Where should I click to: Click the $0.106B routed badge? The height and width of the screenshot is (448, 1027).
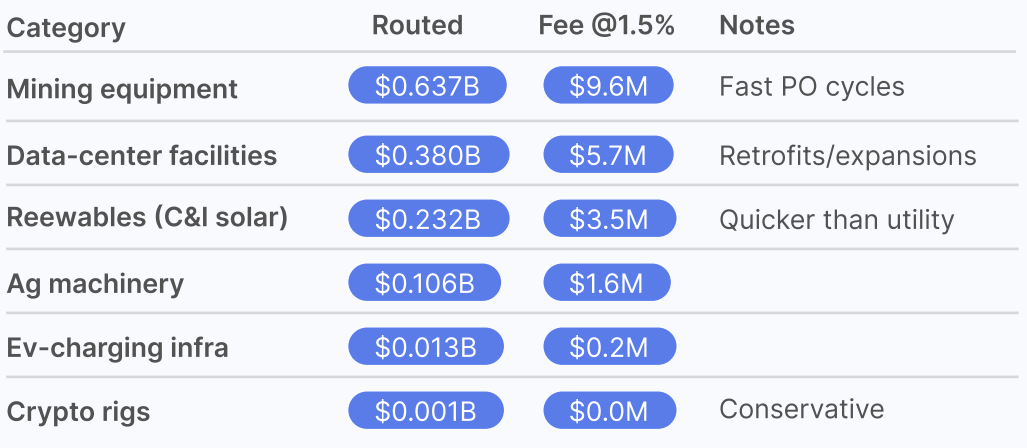point(425,283)
